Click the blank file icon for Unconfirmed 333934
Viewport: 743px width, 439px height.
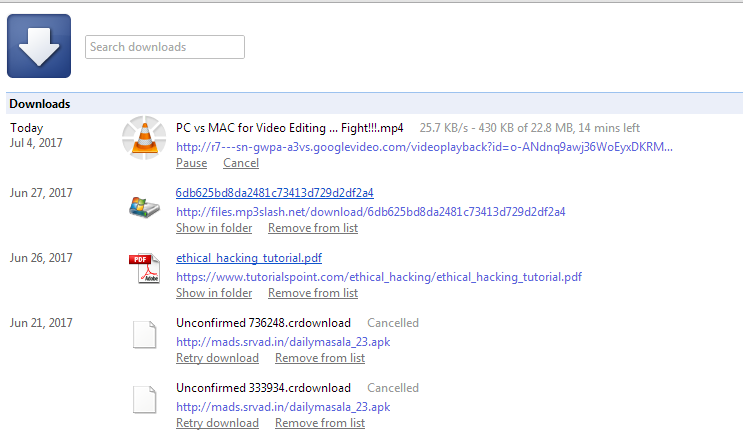(x=145, y=400)
